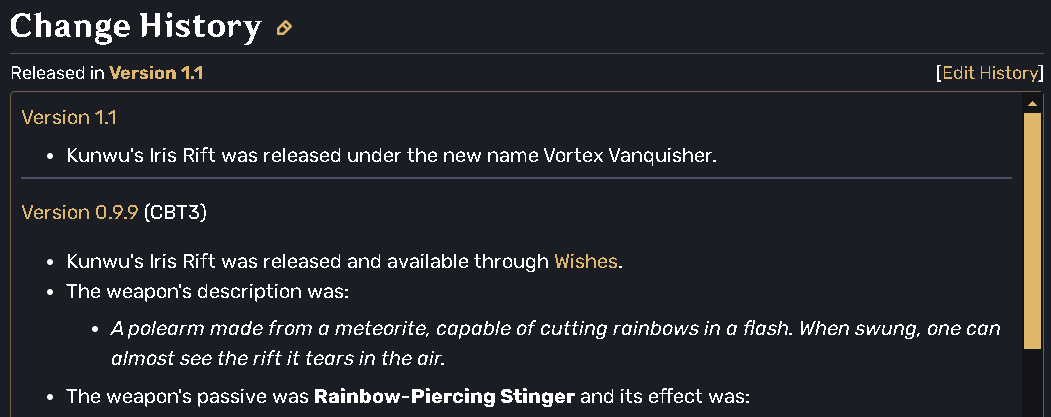Open the Version 0.9.9 link
The height and width of the screenshot is (417, 1051).
[79, 212]
